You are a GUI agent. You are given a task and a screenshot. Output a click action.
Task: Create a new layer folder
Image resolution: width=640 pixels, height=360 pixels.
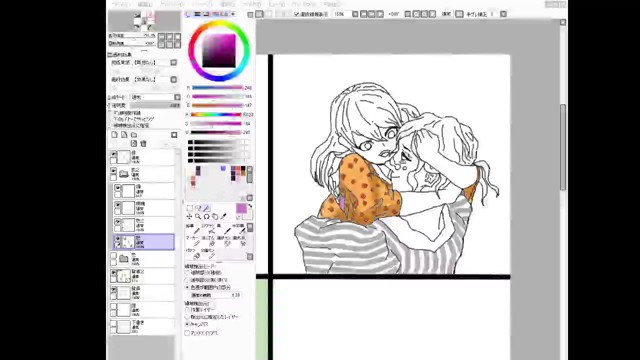[134, 135]
